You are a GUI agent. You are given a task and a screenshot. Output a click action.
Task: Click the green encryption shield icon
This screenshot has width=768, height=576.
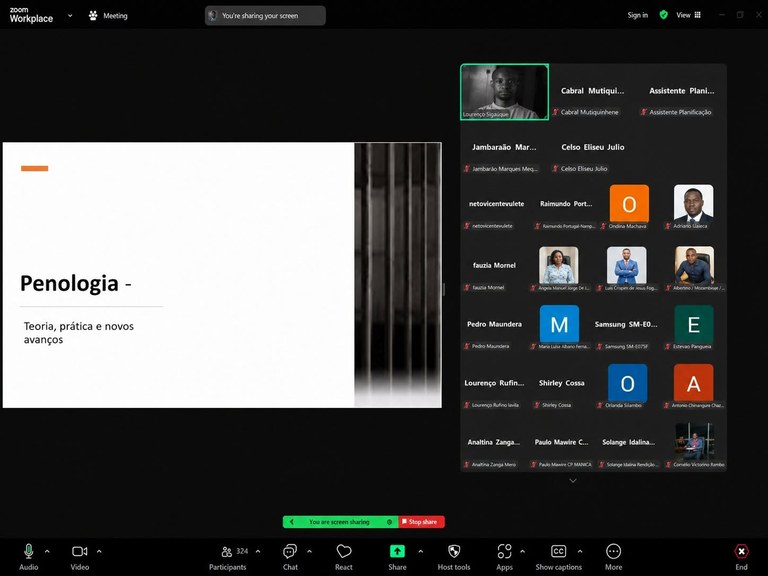(x=664, y=15)
